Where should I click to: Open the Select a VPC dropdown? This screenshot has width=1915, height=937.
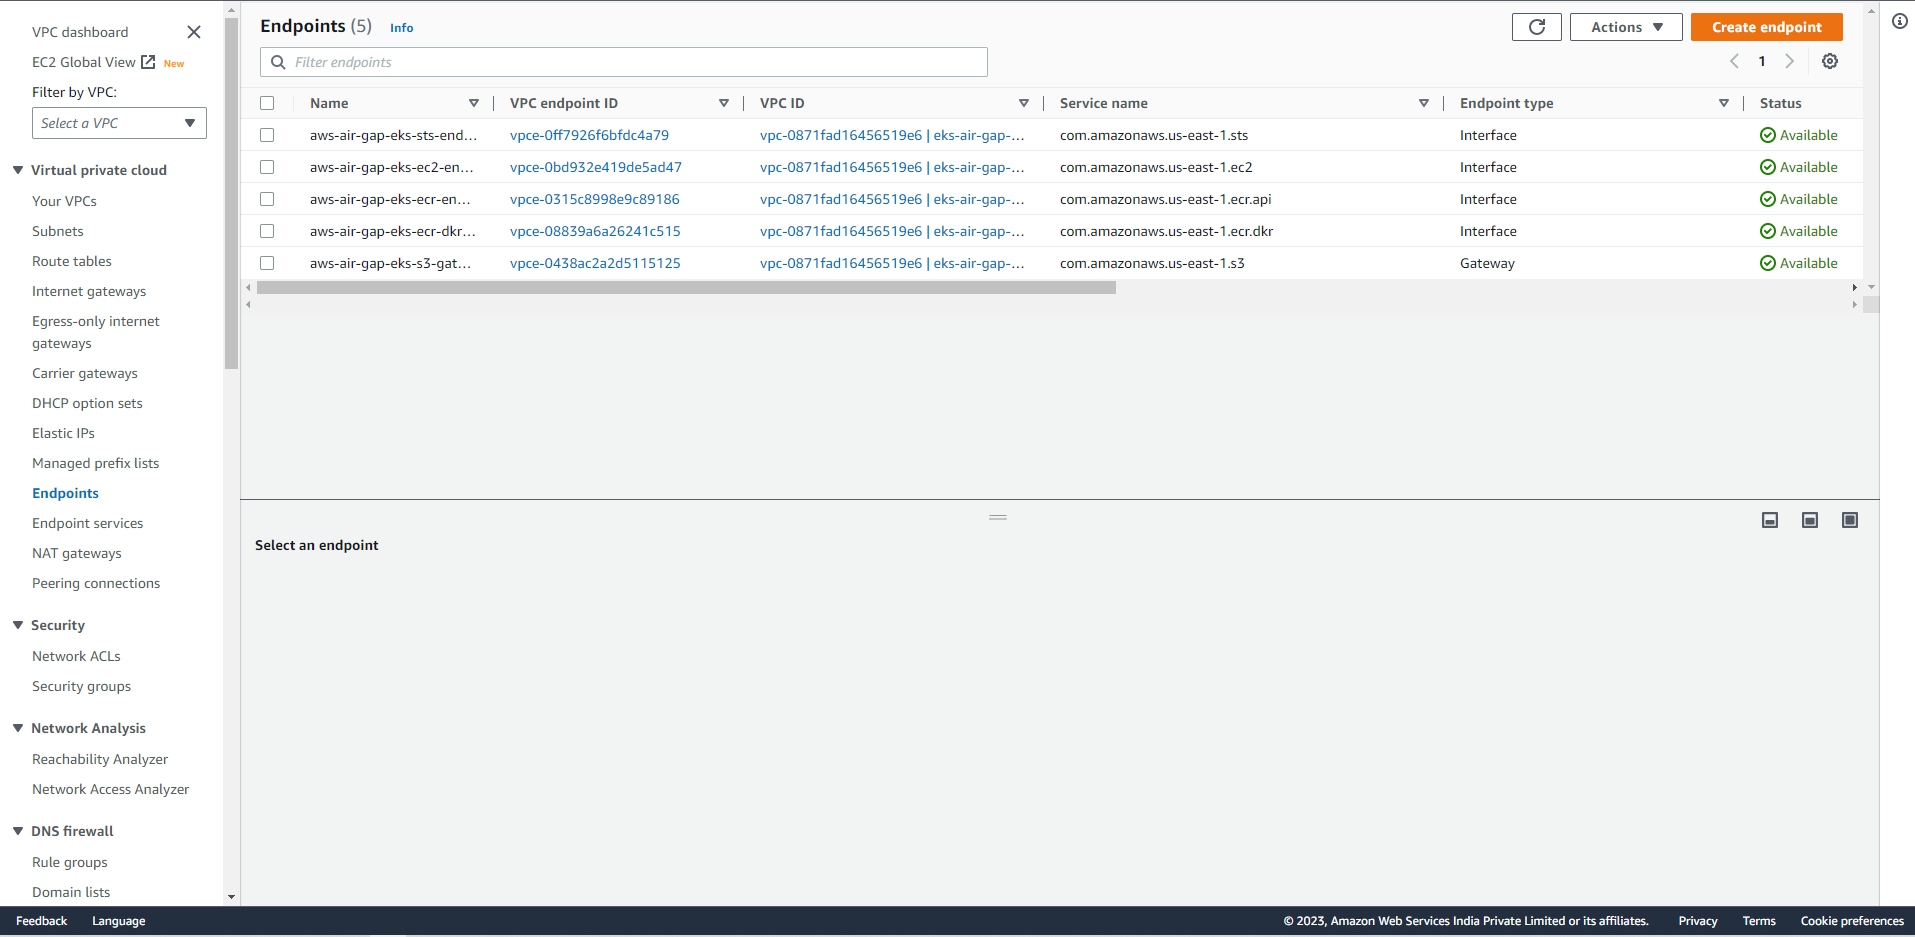pyautogui.click(x=119, y=123)
